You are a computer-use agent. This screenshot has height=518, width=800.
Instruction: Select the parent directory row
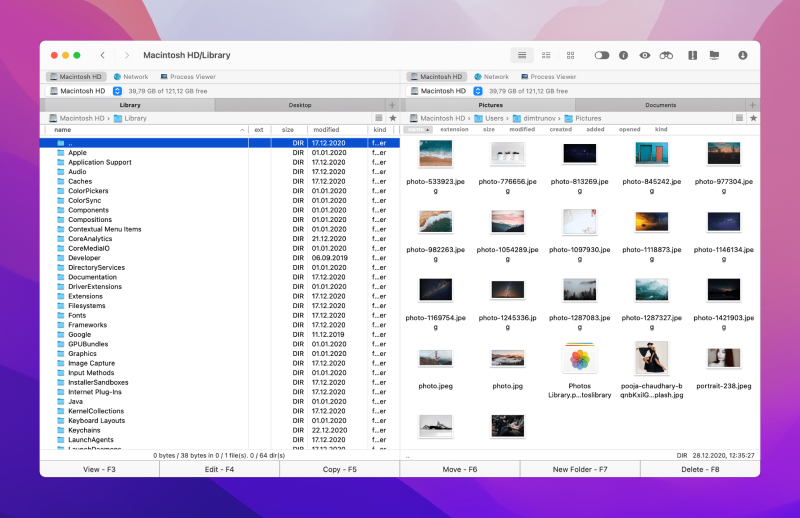219,143
